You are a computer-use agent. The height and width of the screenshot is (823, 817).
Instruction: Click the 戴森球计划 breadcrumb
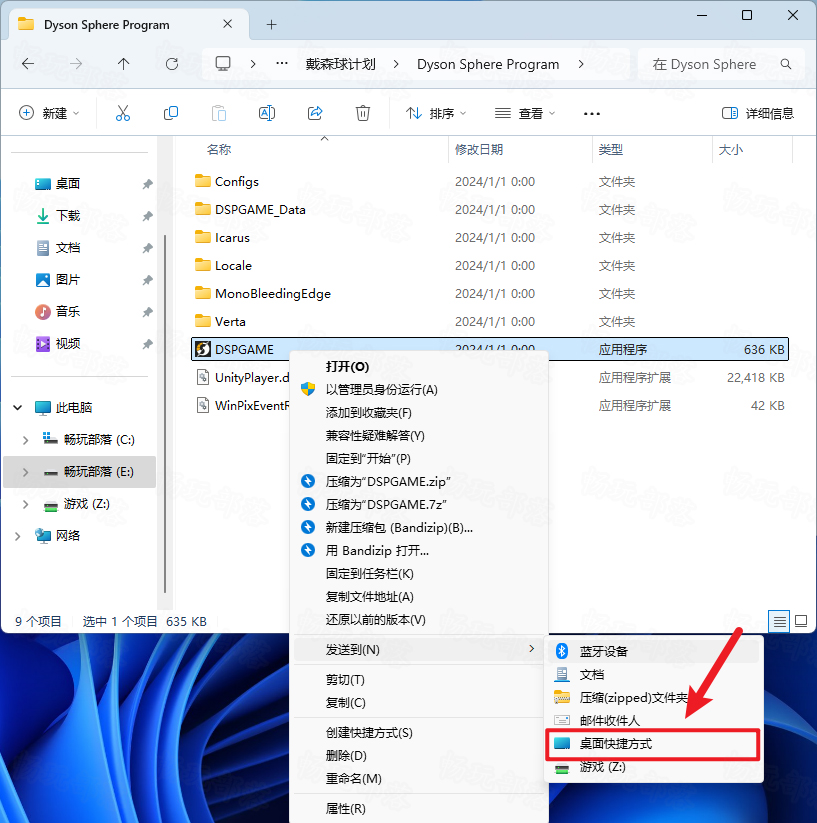[341, 64]
